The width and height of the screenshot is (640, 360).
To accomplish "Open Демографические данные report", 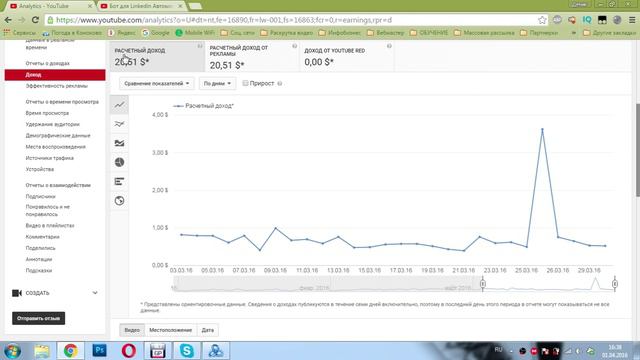I will pyautogui.click(x=58, y=136).
